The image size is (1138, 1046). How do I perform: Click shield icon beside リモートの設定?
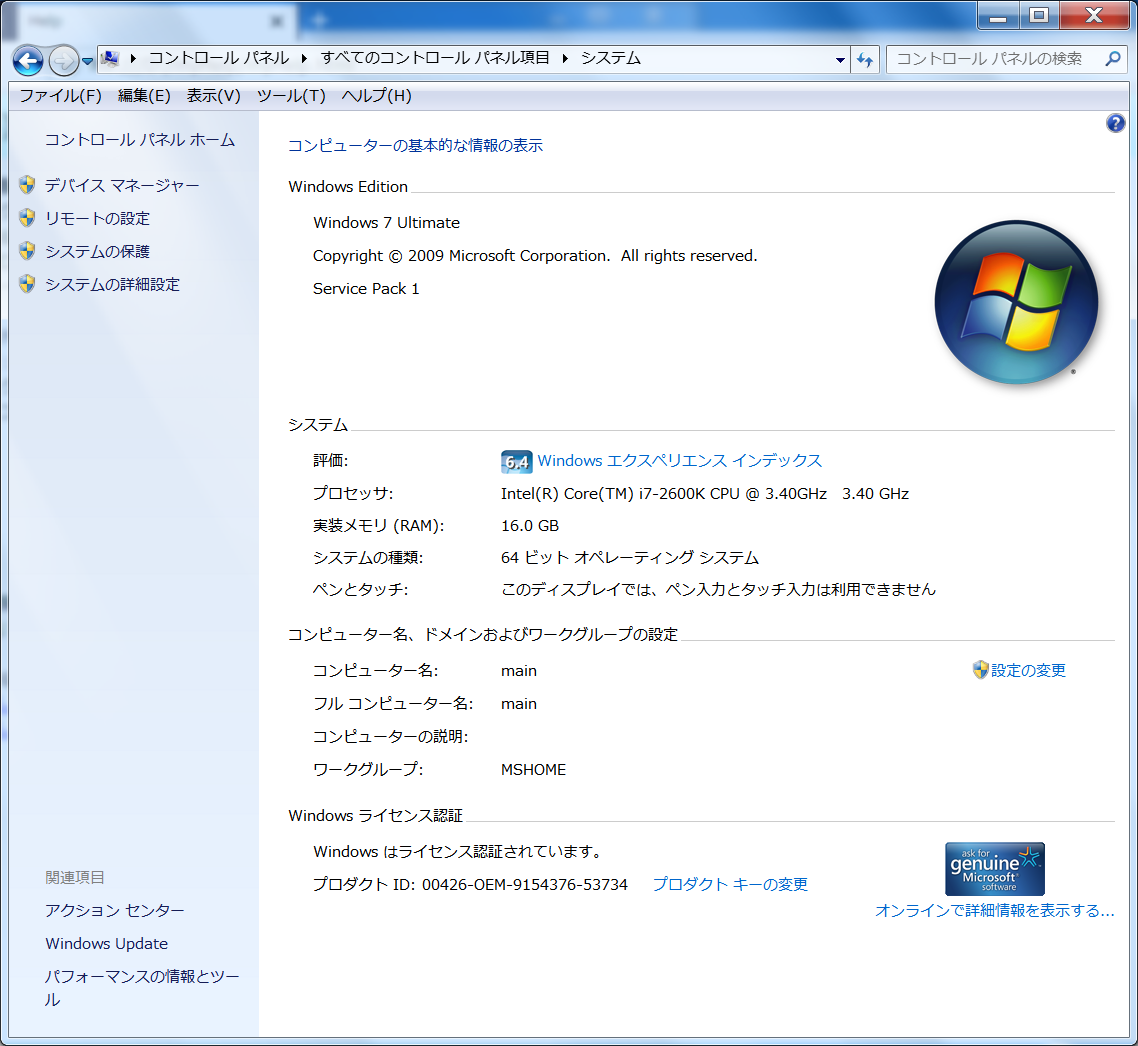point(28,218)
